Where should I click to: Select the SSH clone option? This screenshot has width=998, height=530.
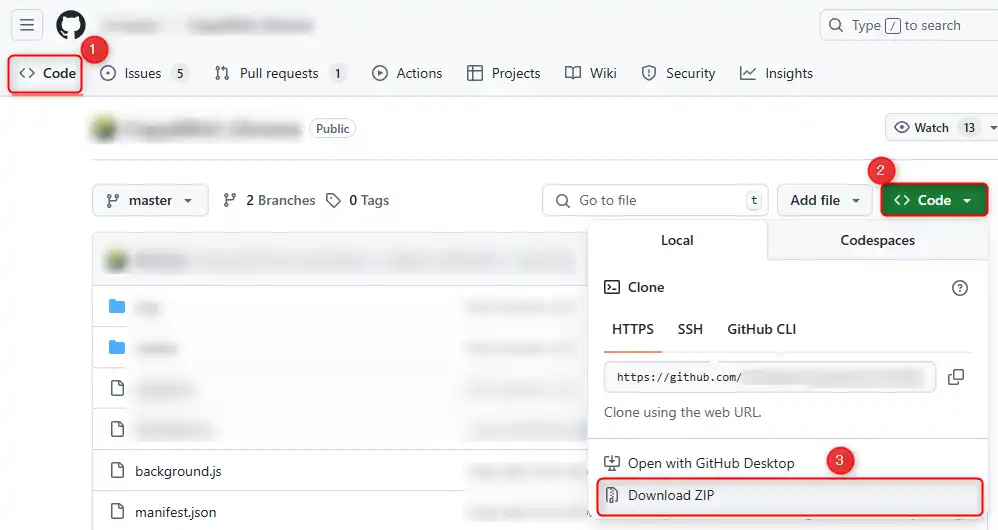[x=690, y=330]
